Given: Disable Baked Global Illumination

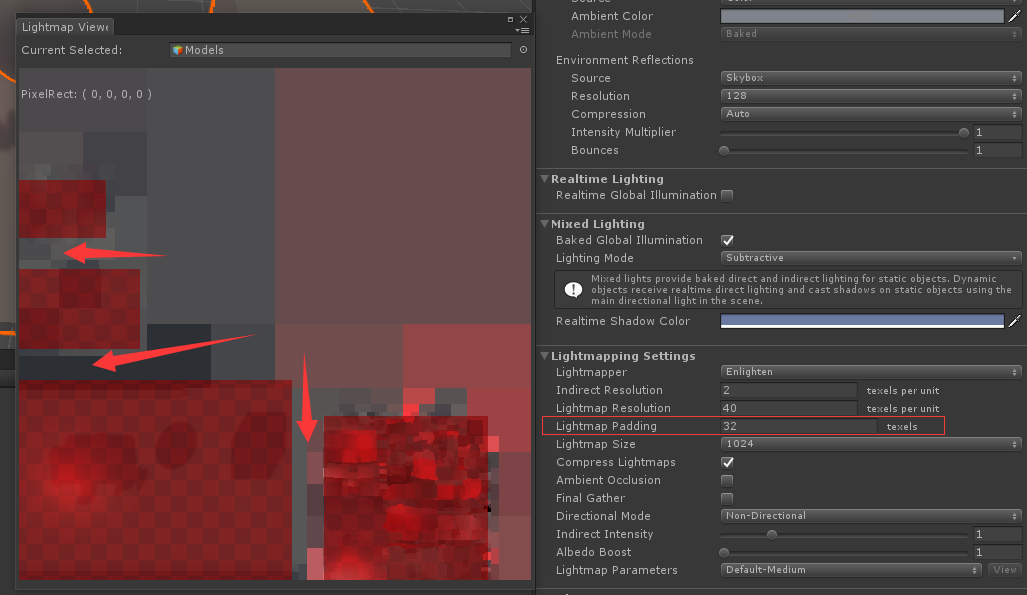Looking at the screenshot, I should click(x=727, y=240).
